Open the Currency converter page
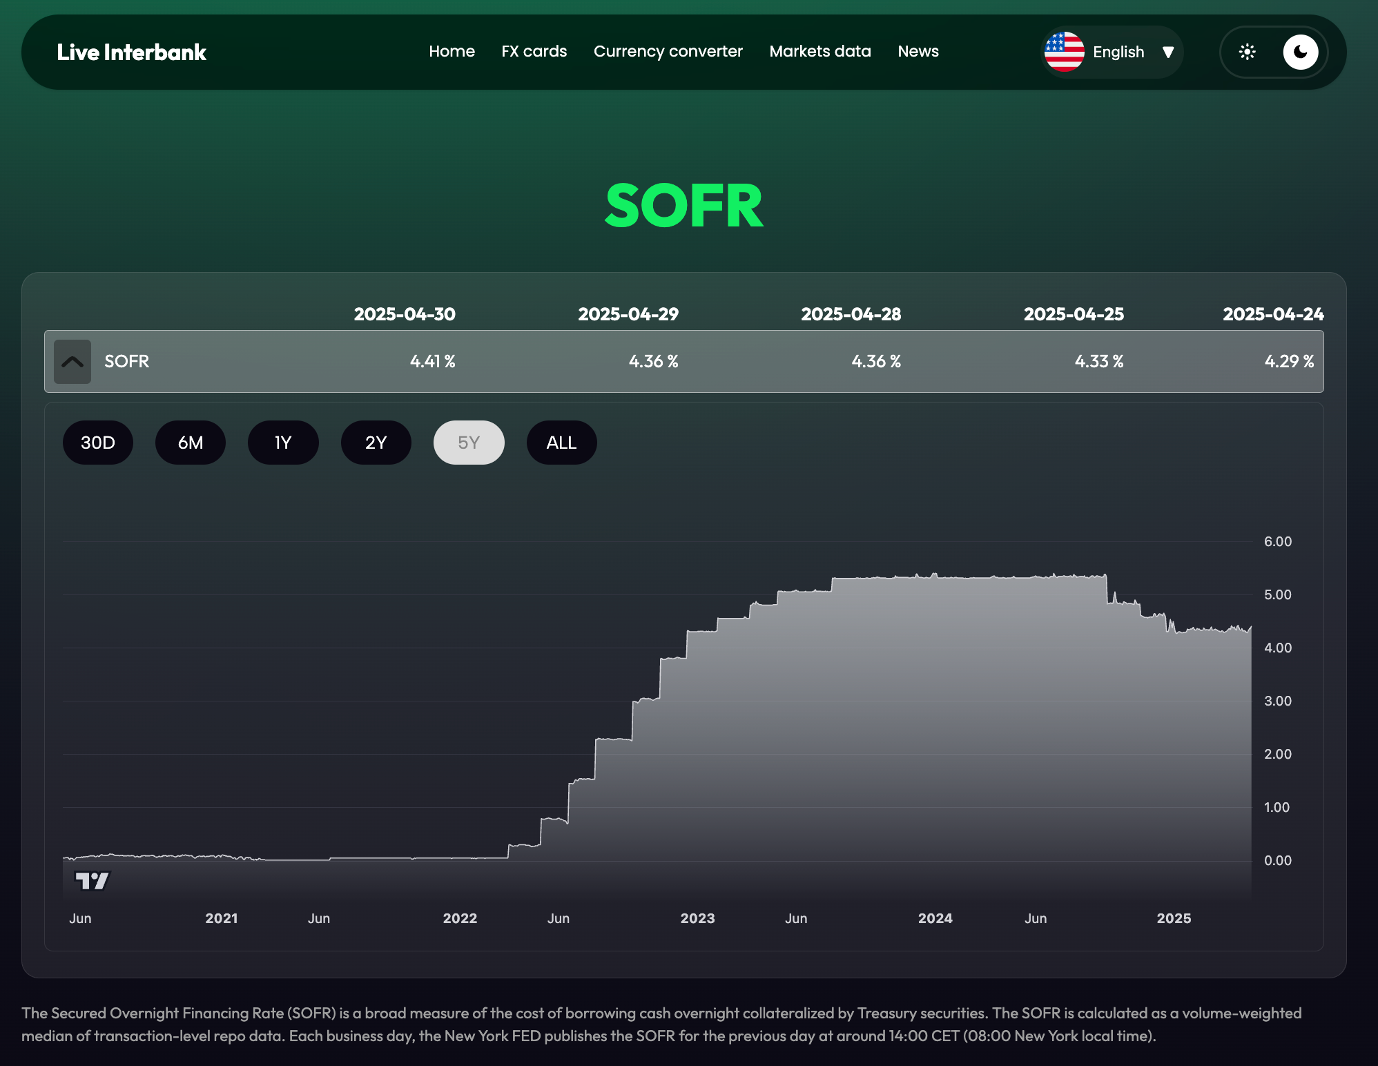 click(668, 51)
